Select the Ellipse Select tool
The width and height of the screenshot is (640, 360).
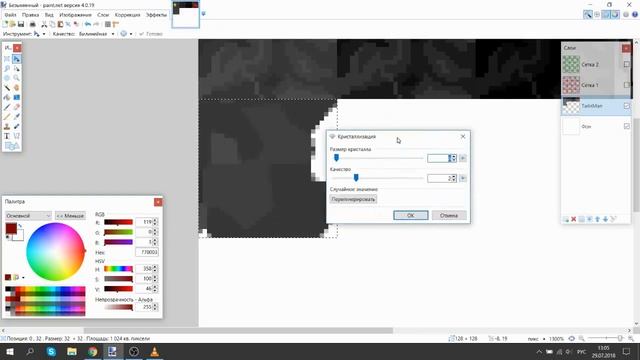(x=7, y=78)
